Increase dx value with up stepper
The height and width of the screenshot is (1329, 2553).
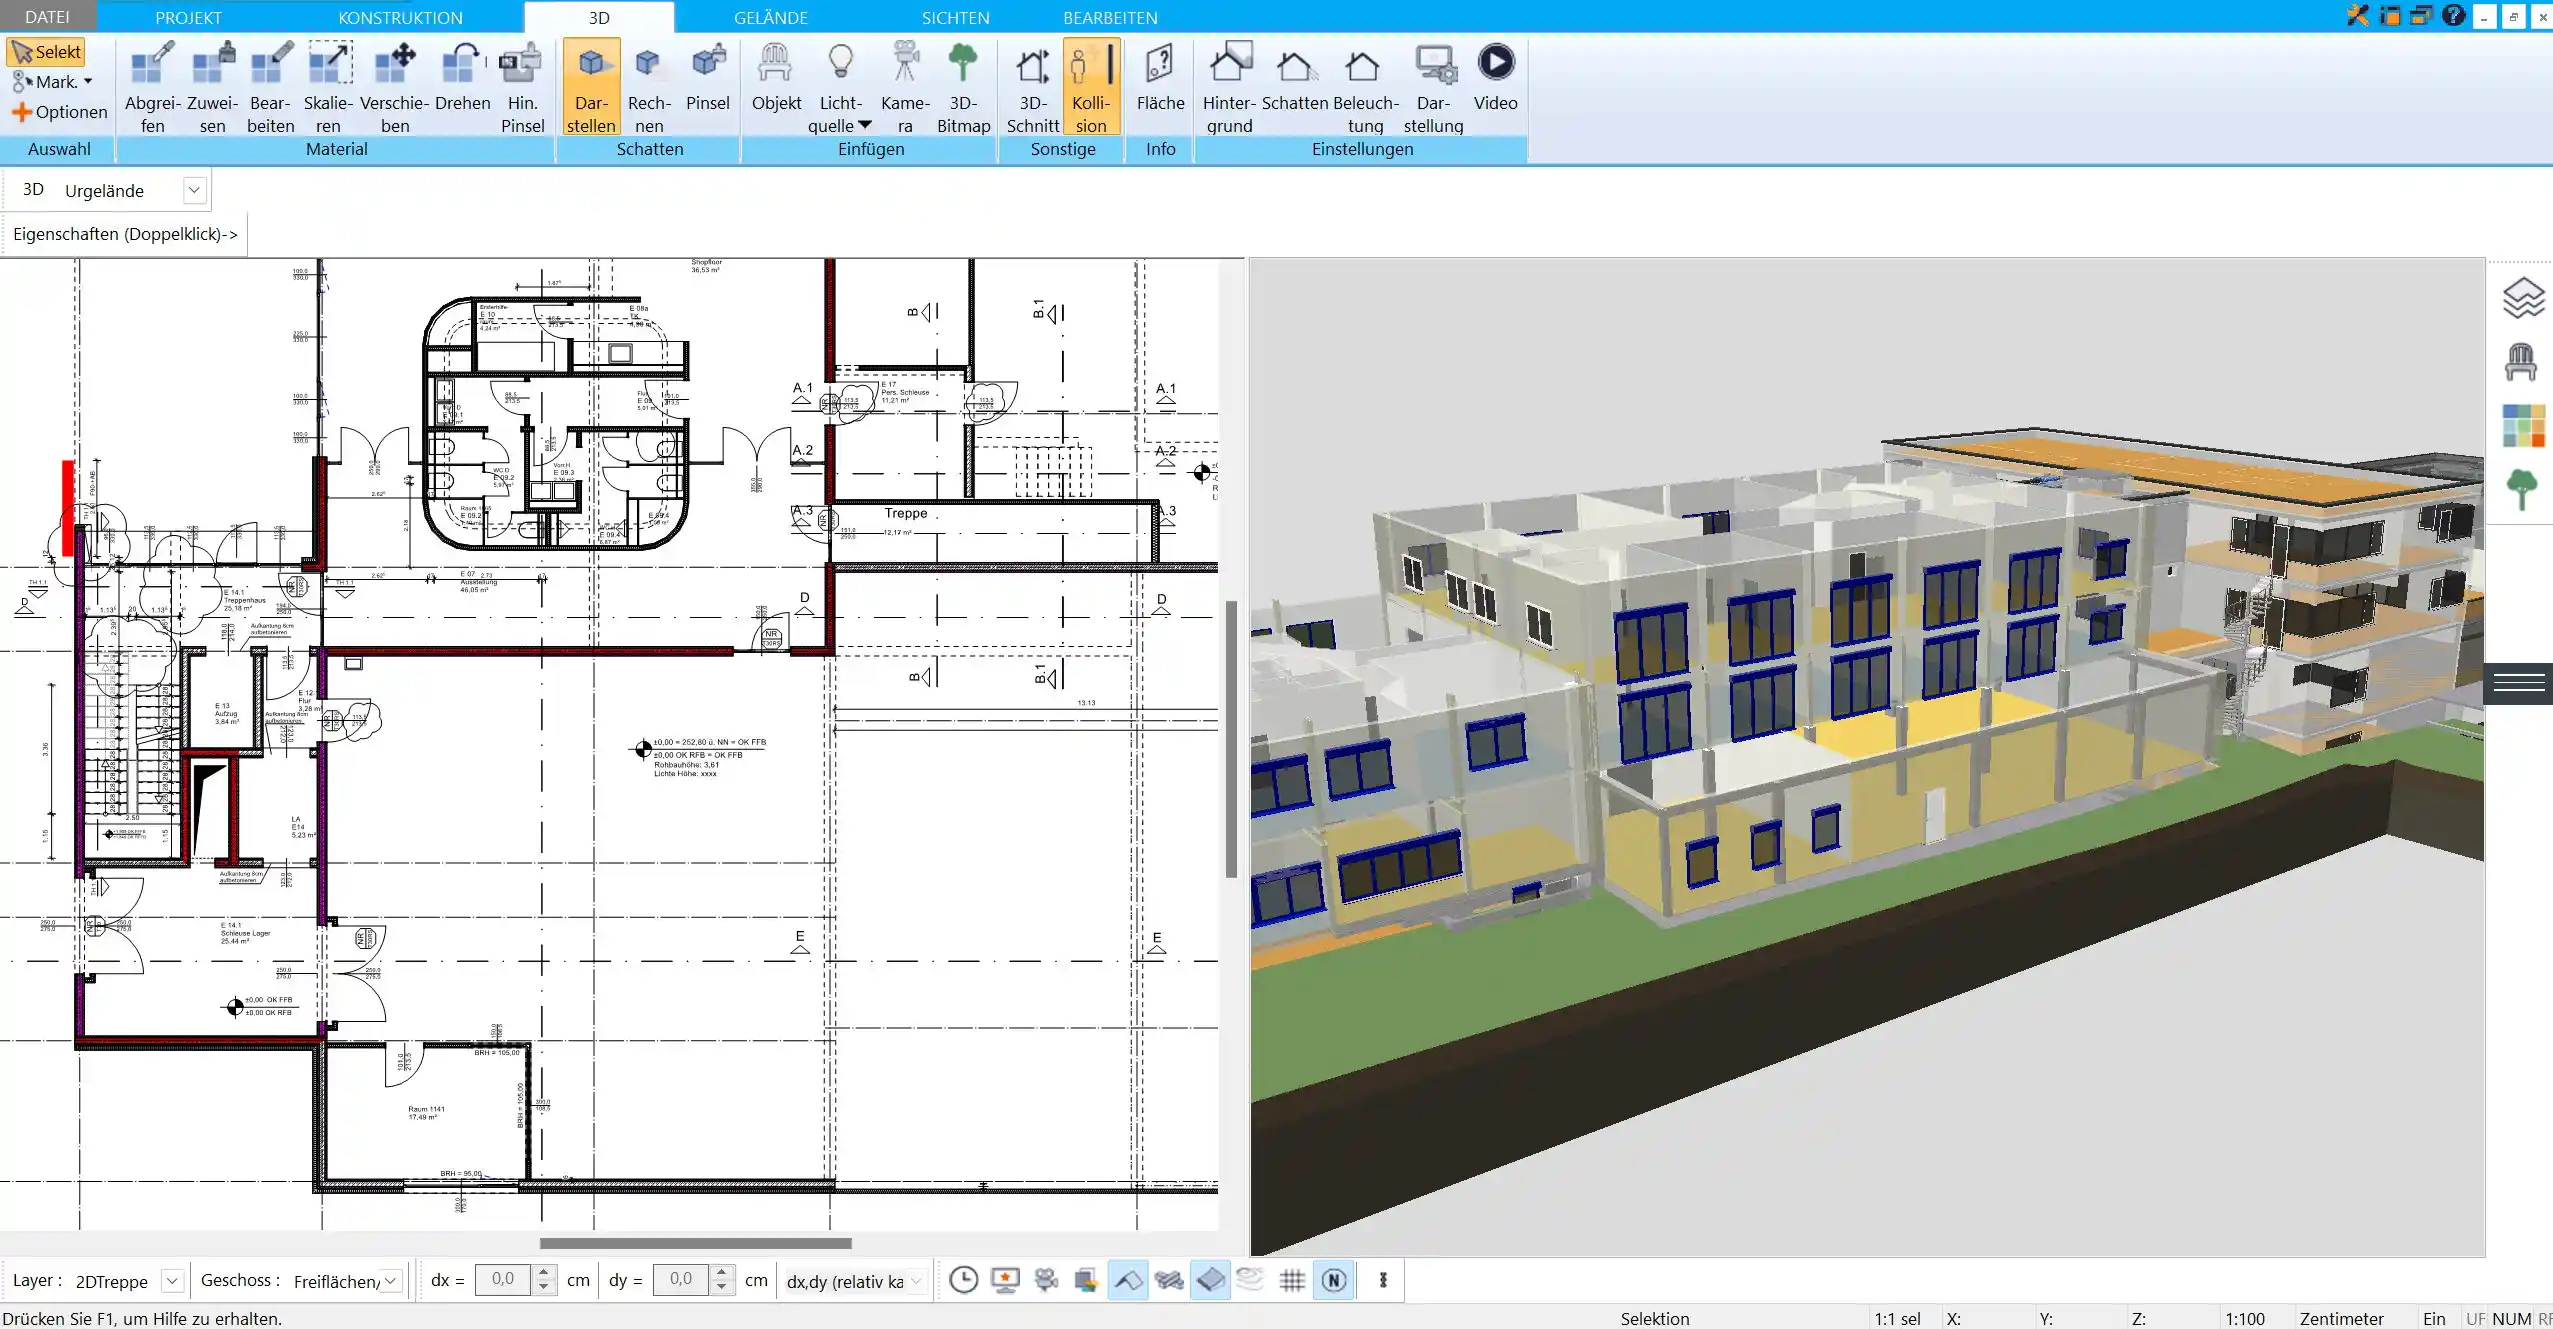[544, 1272]
